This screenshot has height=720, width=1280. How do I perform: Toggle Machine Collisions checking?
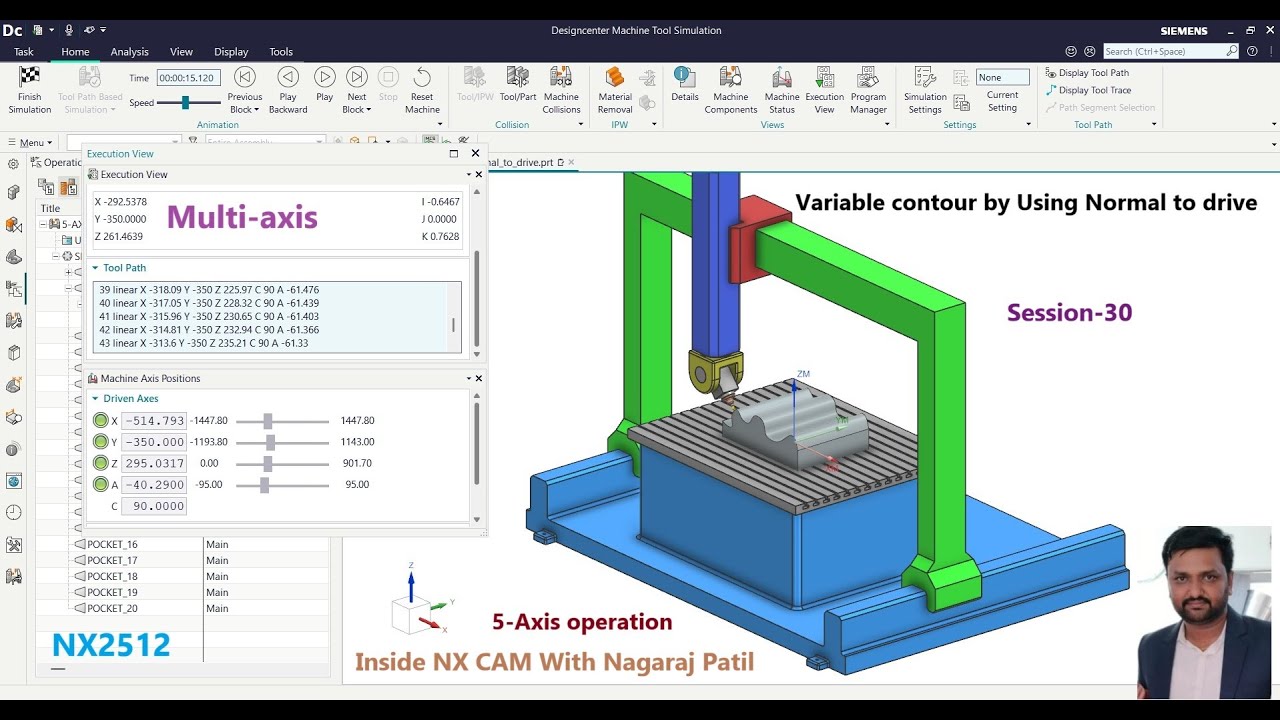(561, 90)
